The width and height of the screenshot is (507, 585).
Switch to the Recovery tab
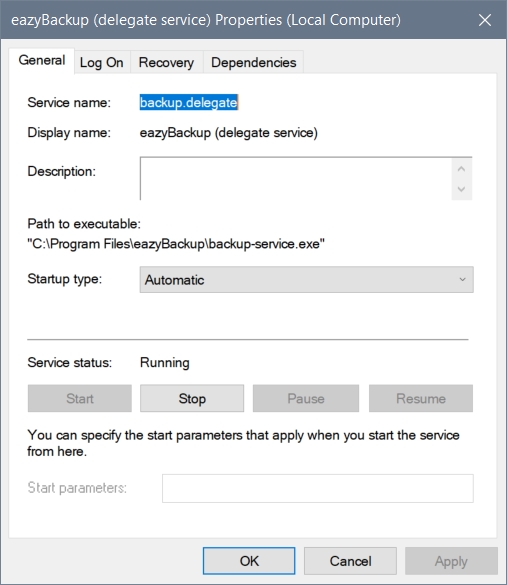pyautogui.click(x=166, y=62)
